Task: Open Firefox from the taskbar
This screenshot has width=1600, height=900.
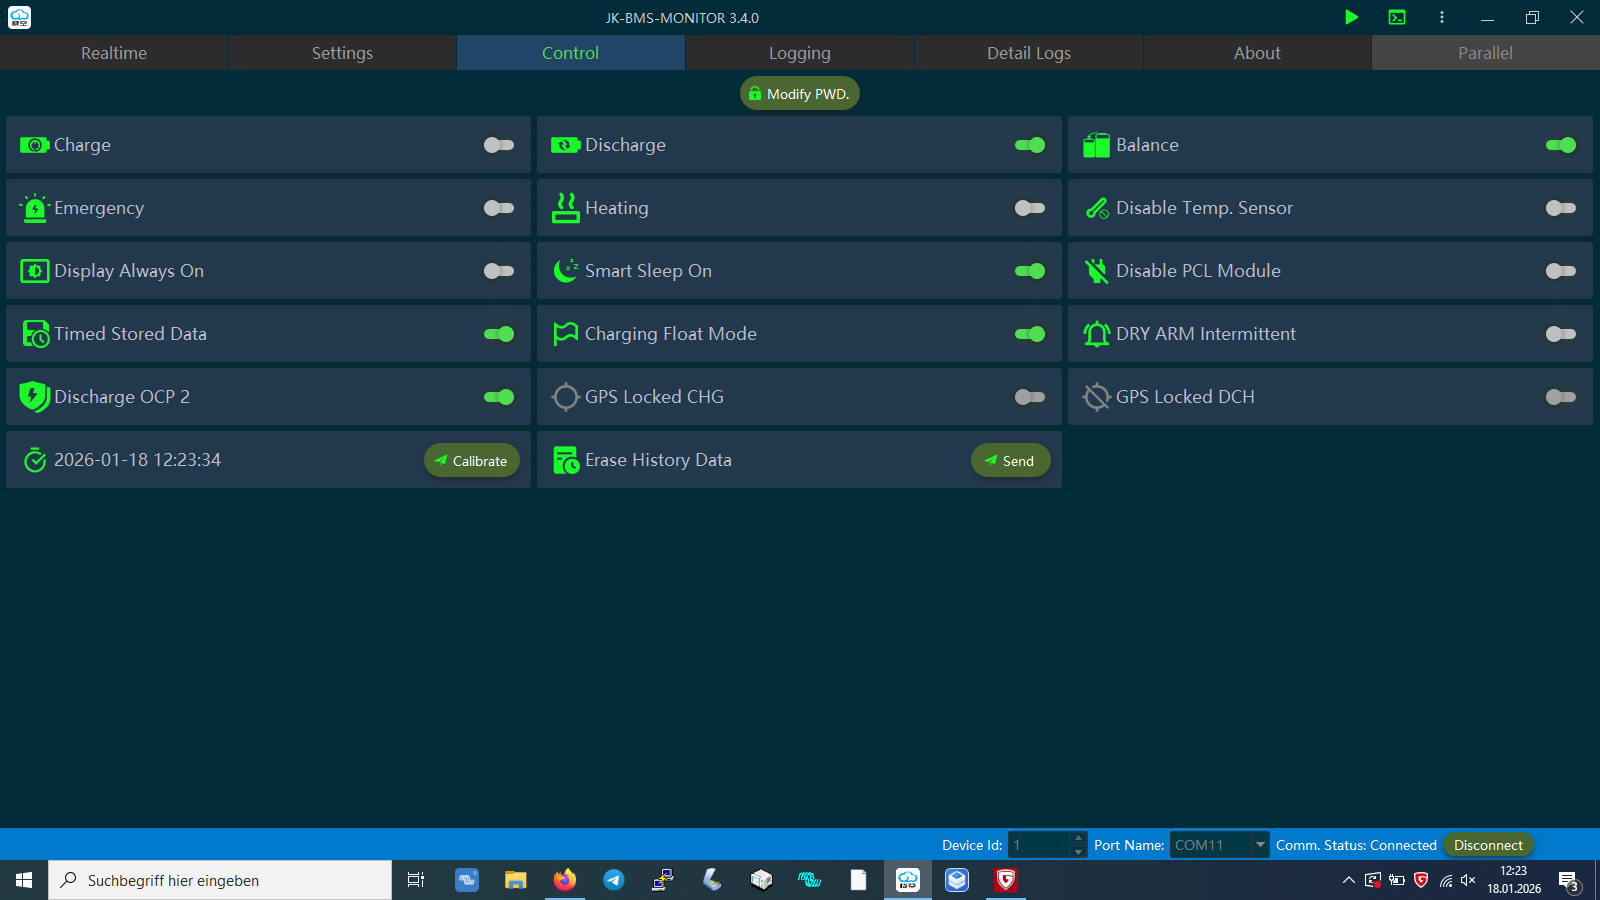Action: 565,880
